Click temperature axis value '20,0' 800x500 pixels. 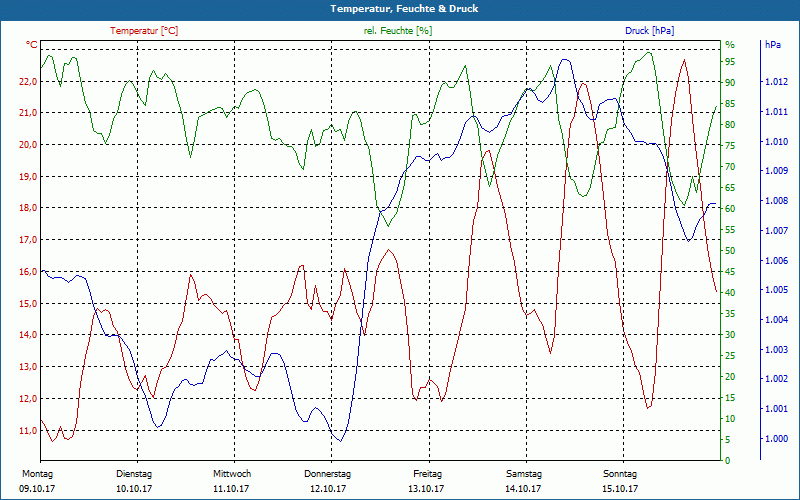(28, 144)
